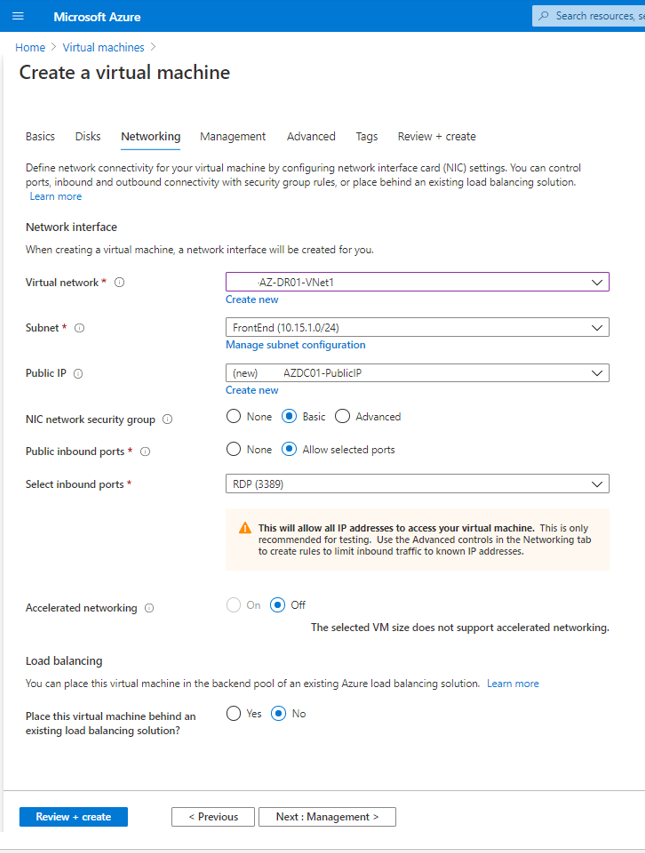Choose Yes for load balancing solution
The width and height of the screenshot is (645, 853).
(x=234, y=714)
